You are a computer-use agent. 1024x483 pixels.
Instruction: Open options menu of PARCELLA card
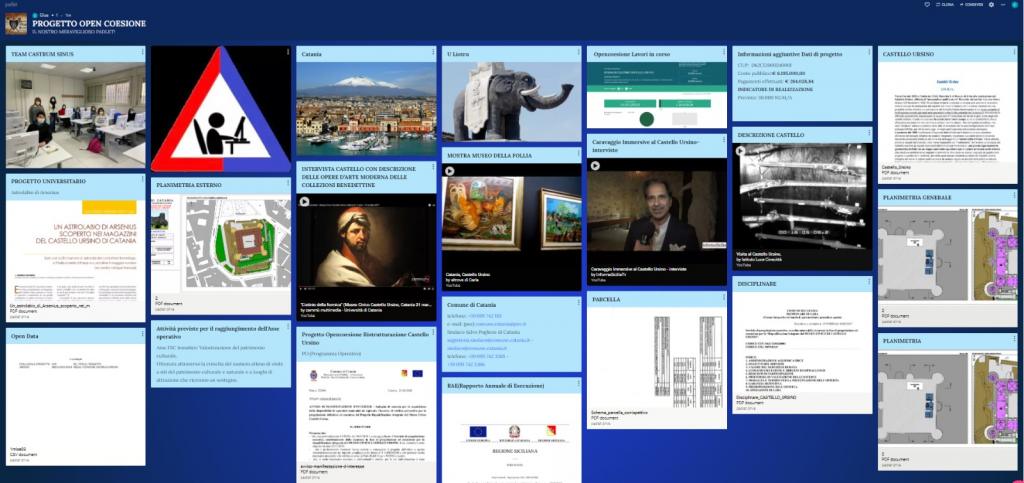(724, 297)
